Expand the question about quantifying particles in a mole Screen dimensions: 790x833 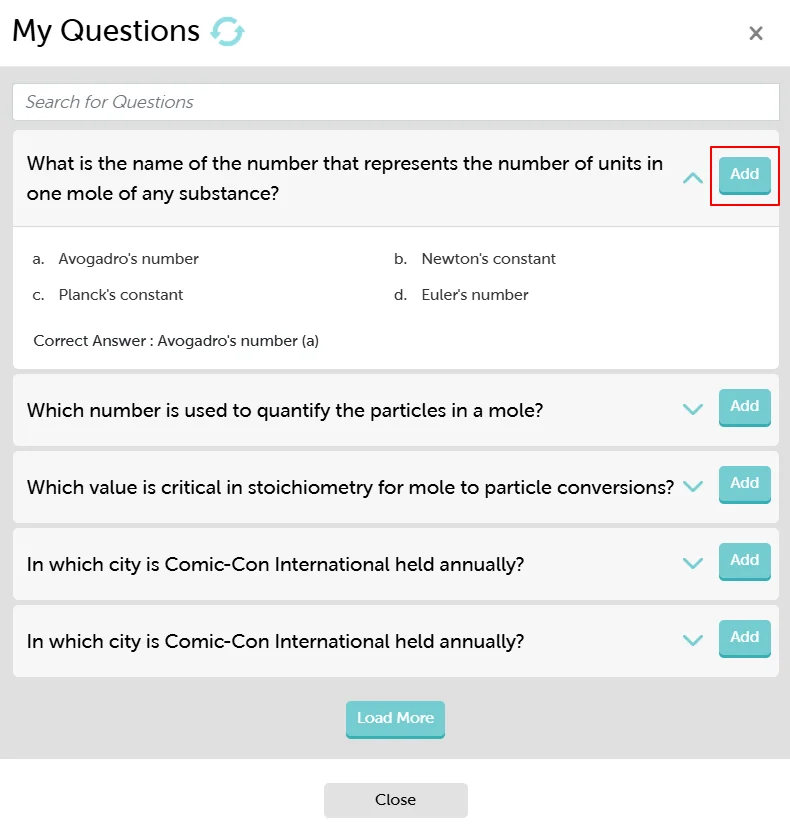(692, 409)
